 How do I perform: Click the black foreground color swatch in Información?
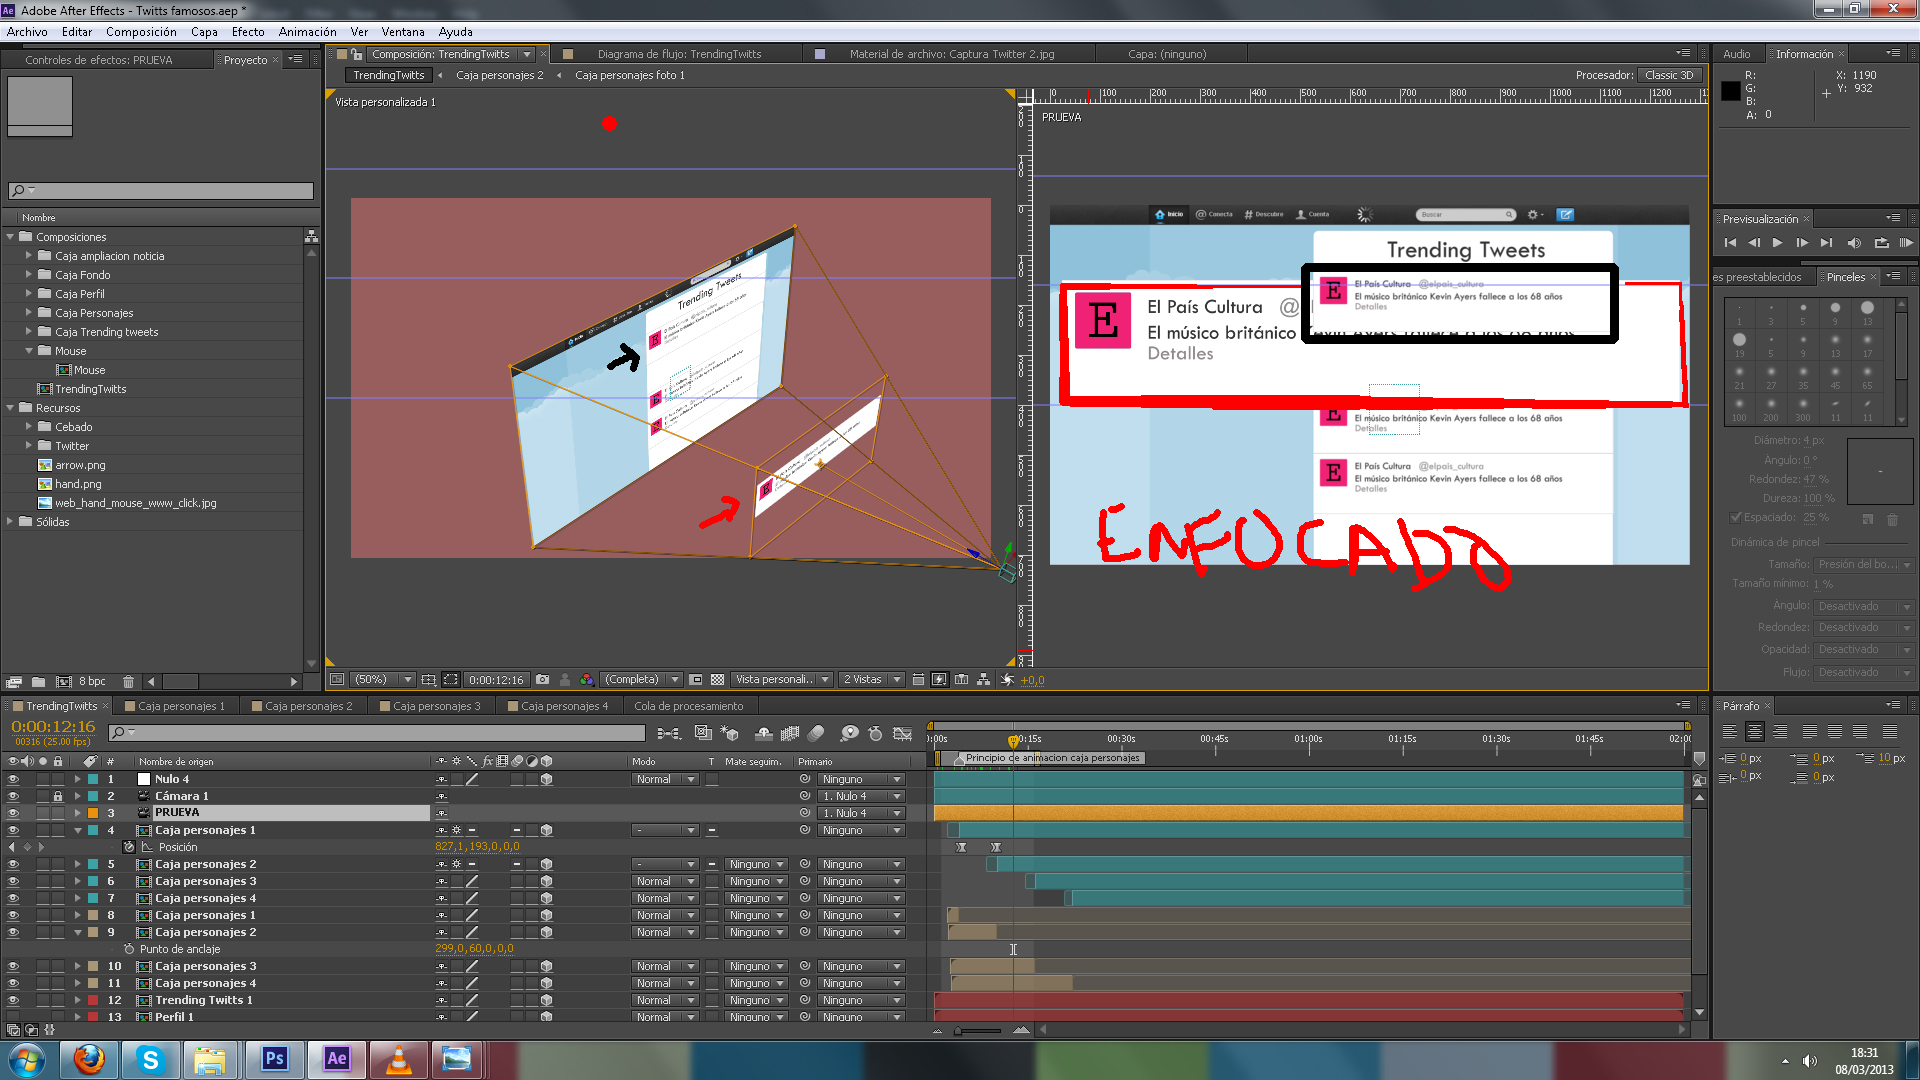point(1731,91)
